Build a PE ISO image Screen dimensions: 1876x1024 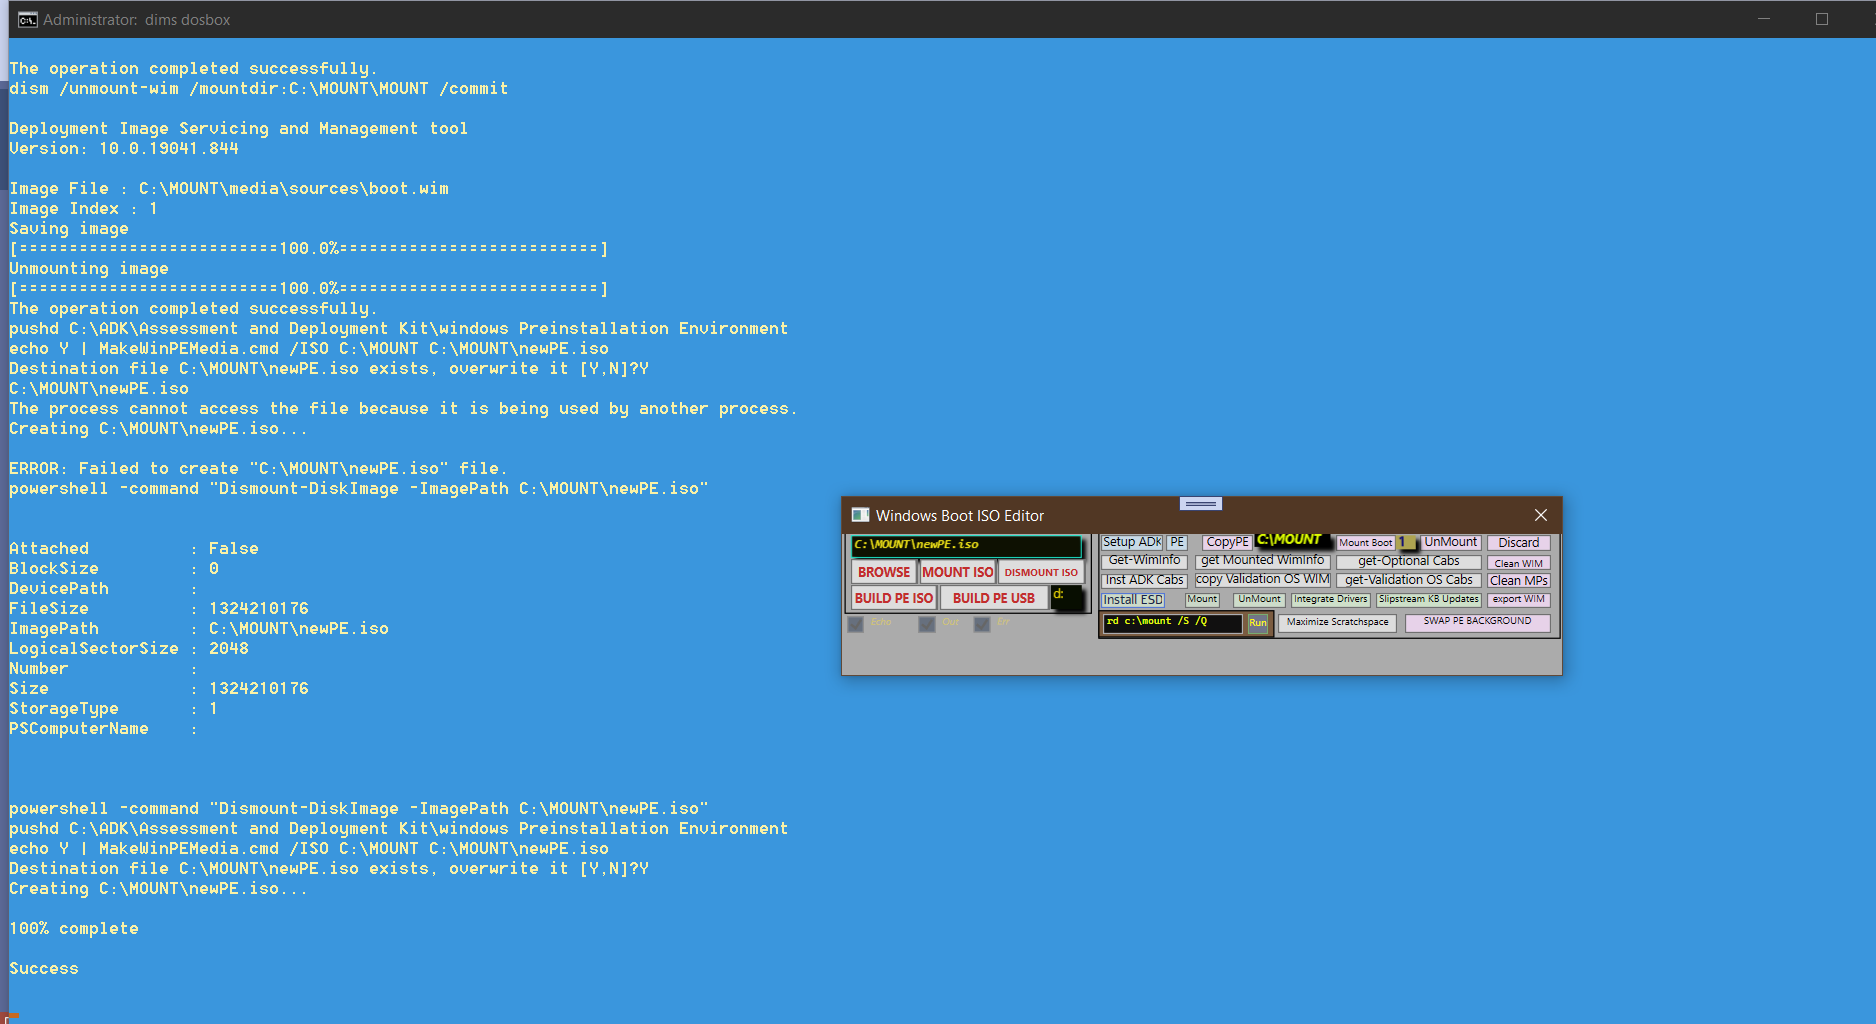point(892,597)
